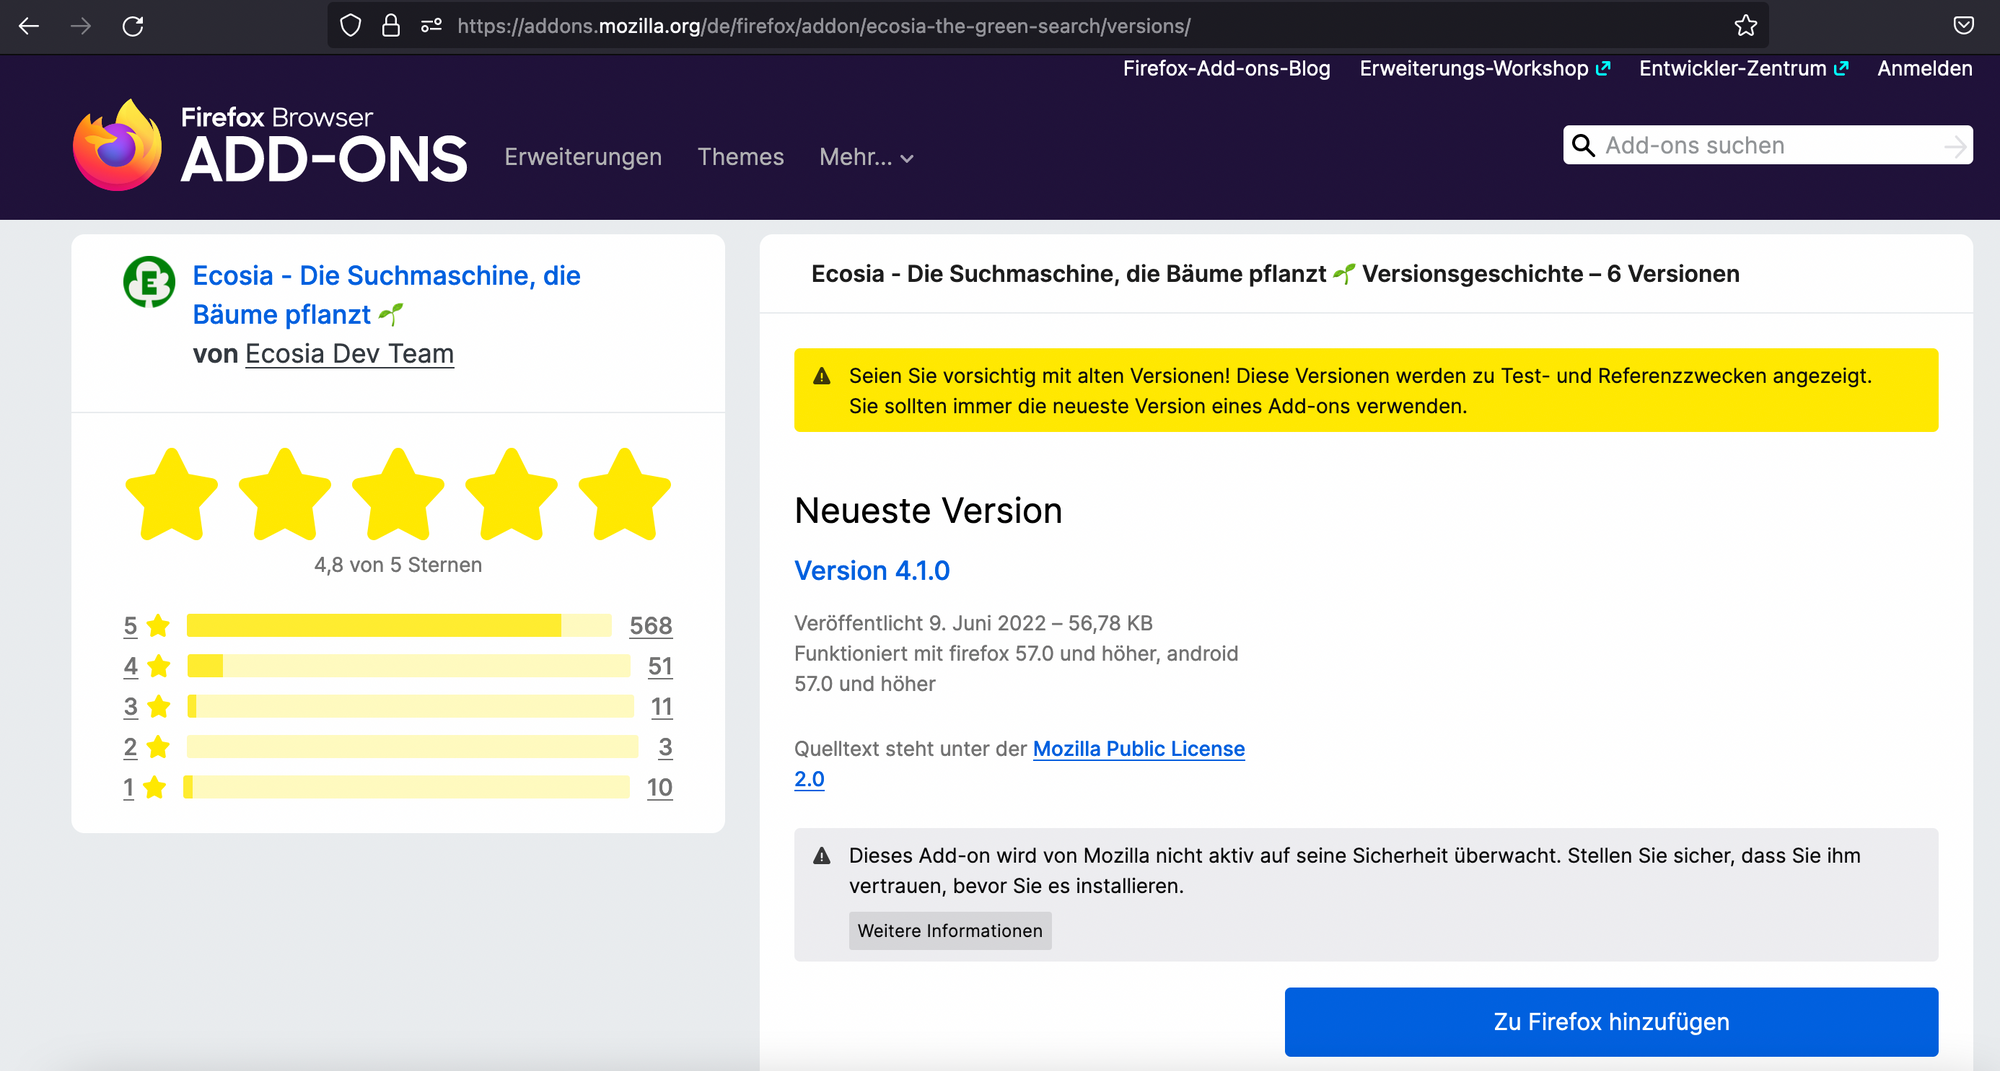Image resolution: width=2000 pixels, height=1071 pixels.
Task: Click the Neueste Version heading
Action: coord(928,511)
